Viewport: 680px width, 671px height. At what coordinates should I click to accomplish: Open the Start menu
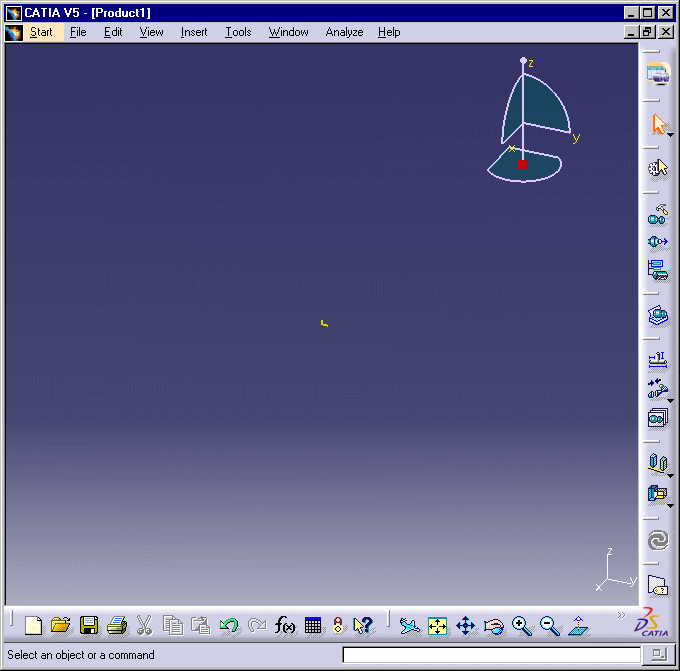41,32
